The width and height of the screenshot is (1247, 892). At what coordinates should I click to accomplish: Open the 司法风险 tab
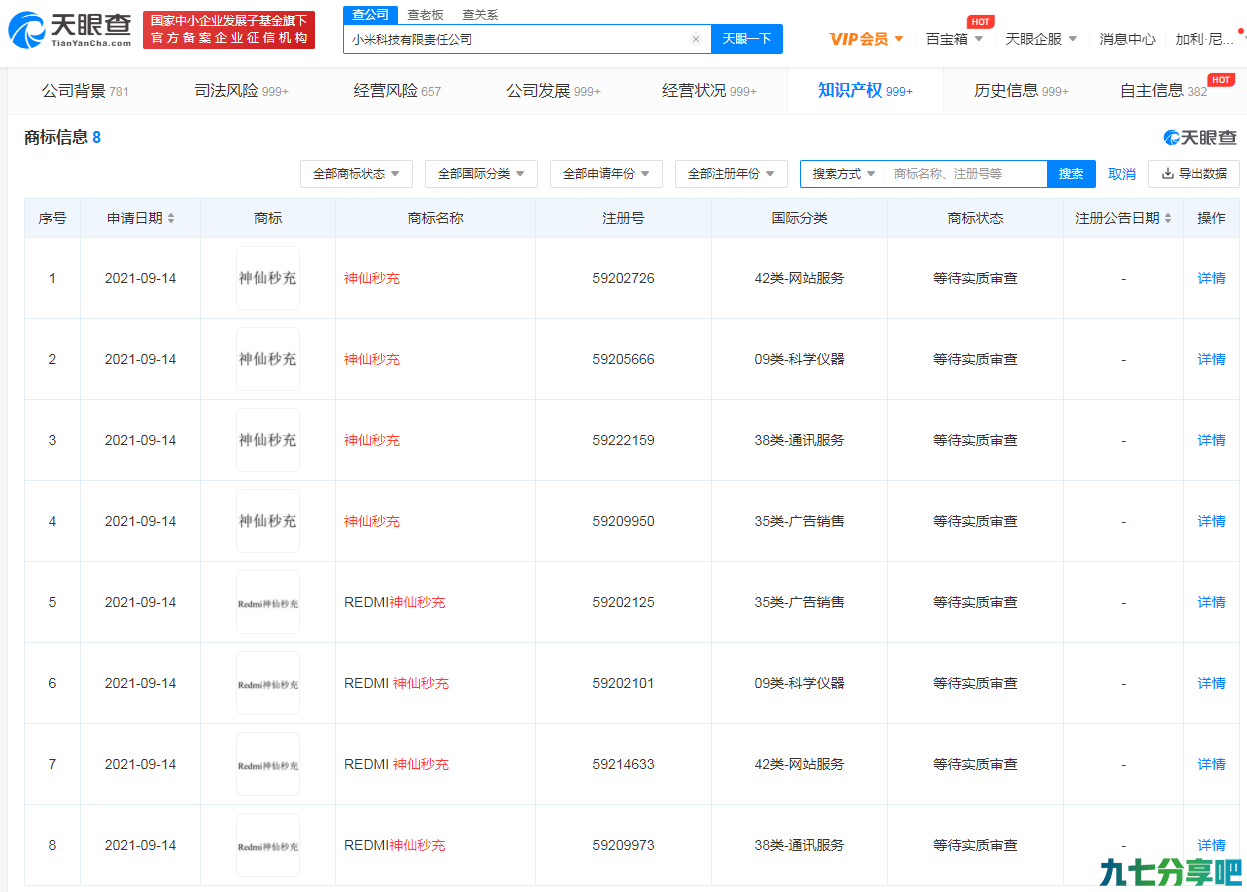point(241,91)
